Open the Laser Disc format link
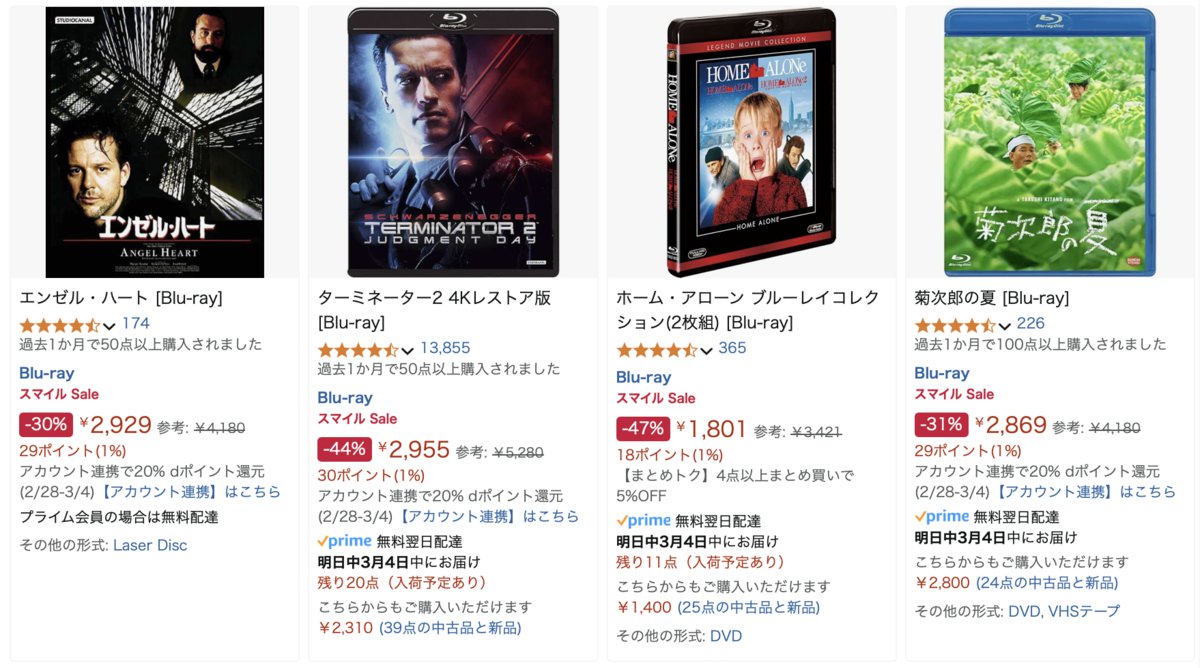This screenshot has width=1200, height=668. coord(150,545)
